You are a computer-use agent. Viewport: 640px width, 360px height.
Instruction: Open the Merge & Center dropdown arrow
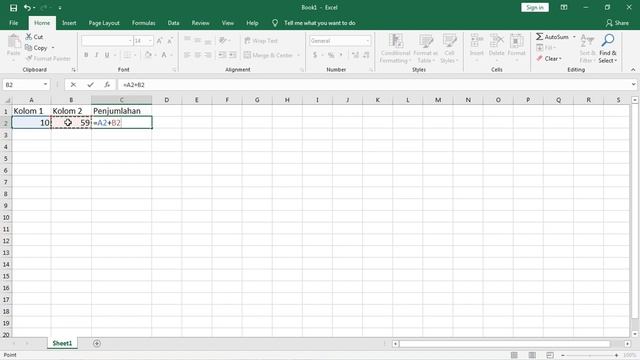click(298, 55)
